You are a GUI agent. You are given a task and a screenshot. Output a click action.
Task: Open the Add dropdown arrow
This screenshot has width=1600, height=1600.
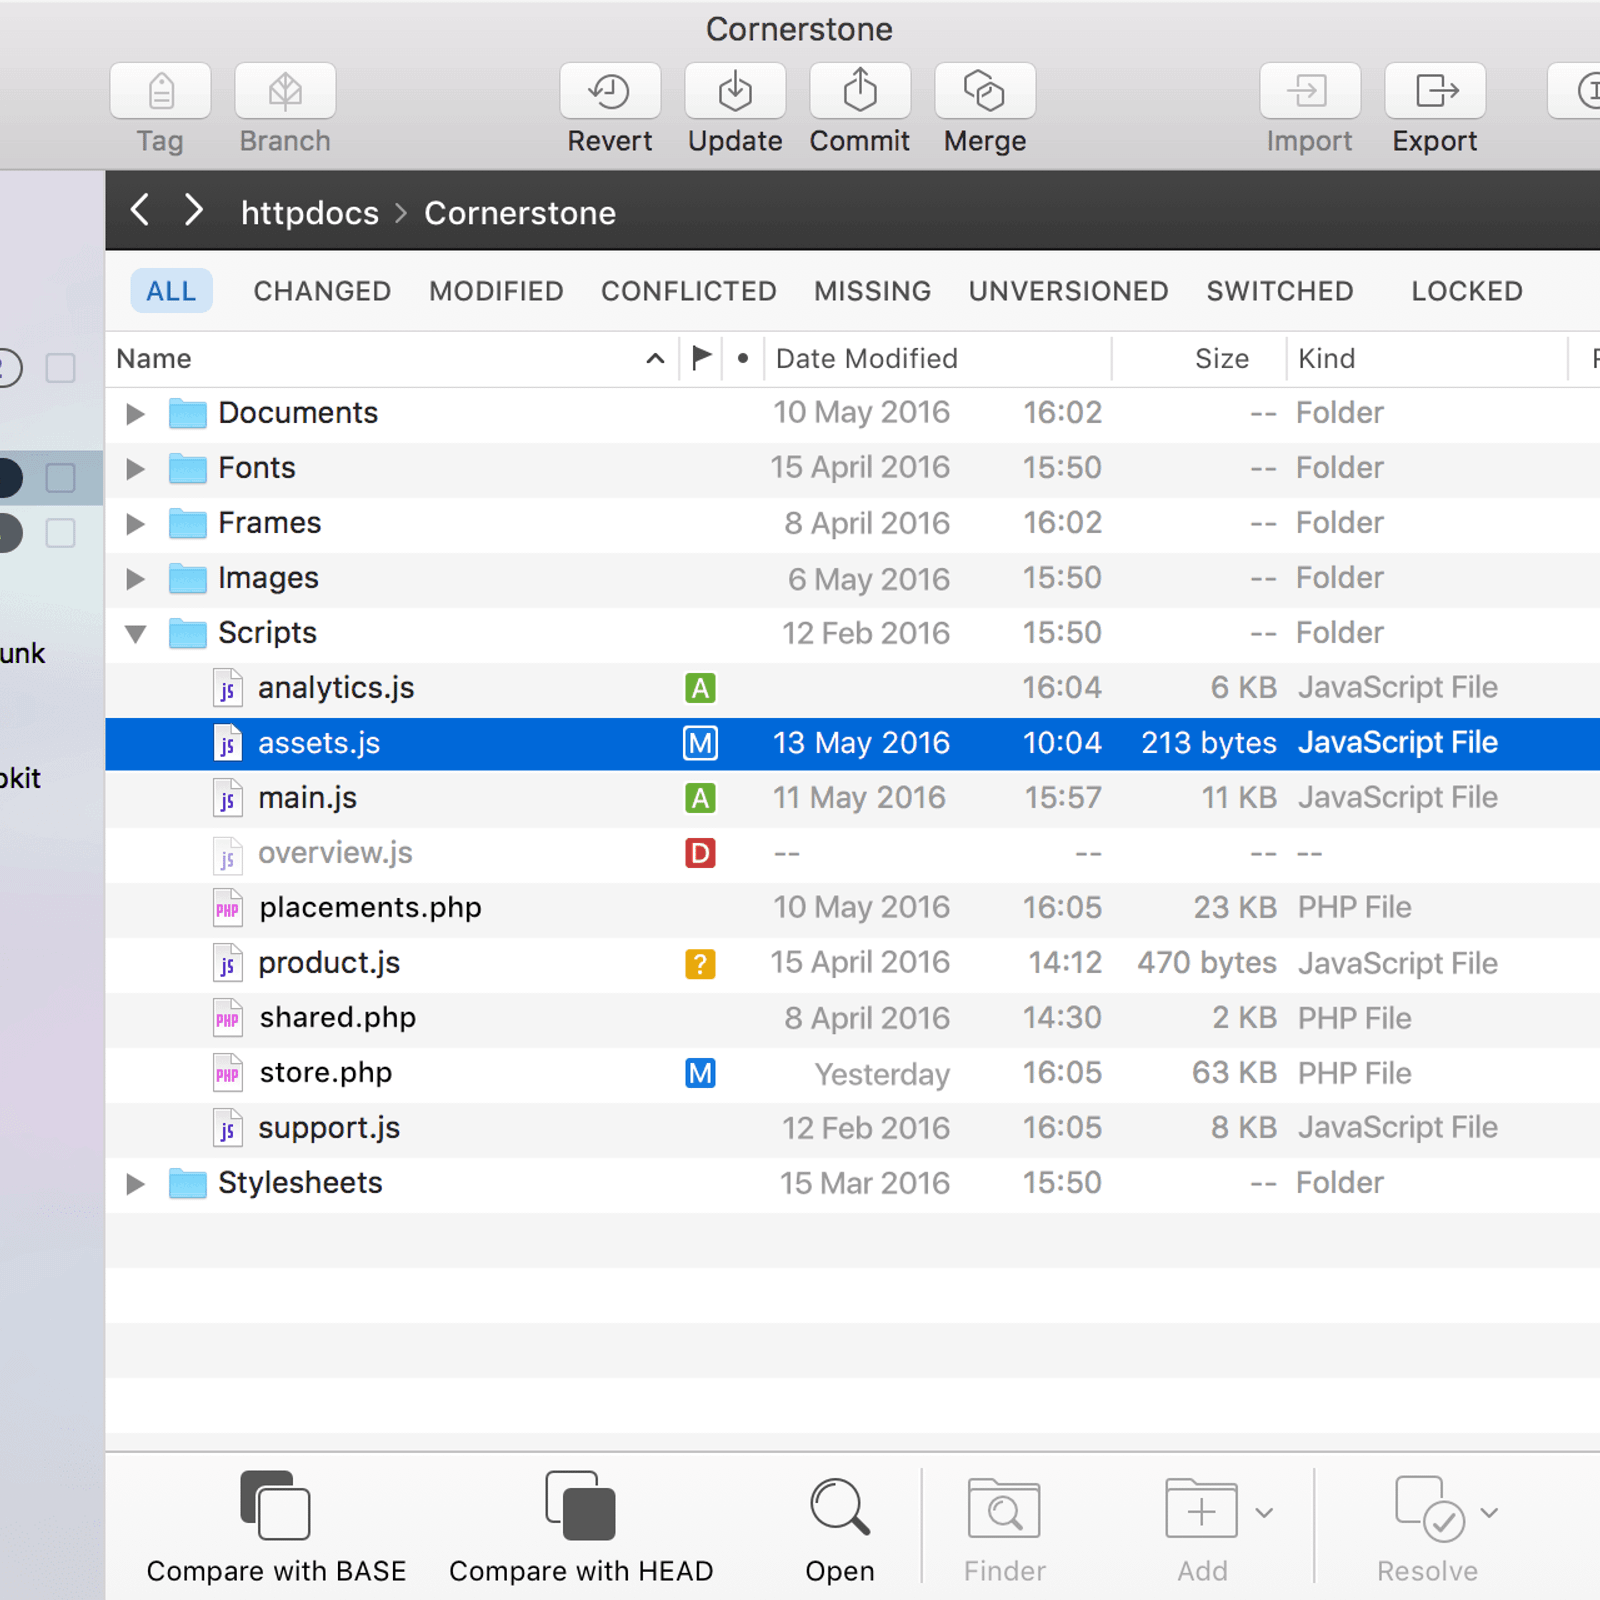point(1264,1512)
